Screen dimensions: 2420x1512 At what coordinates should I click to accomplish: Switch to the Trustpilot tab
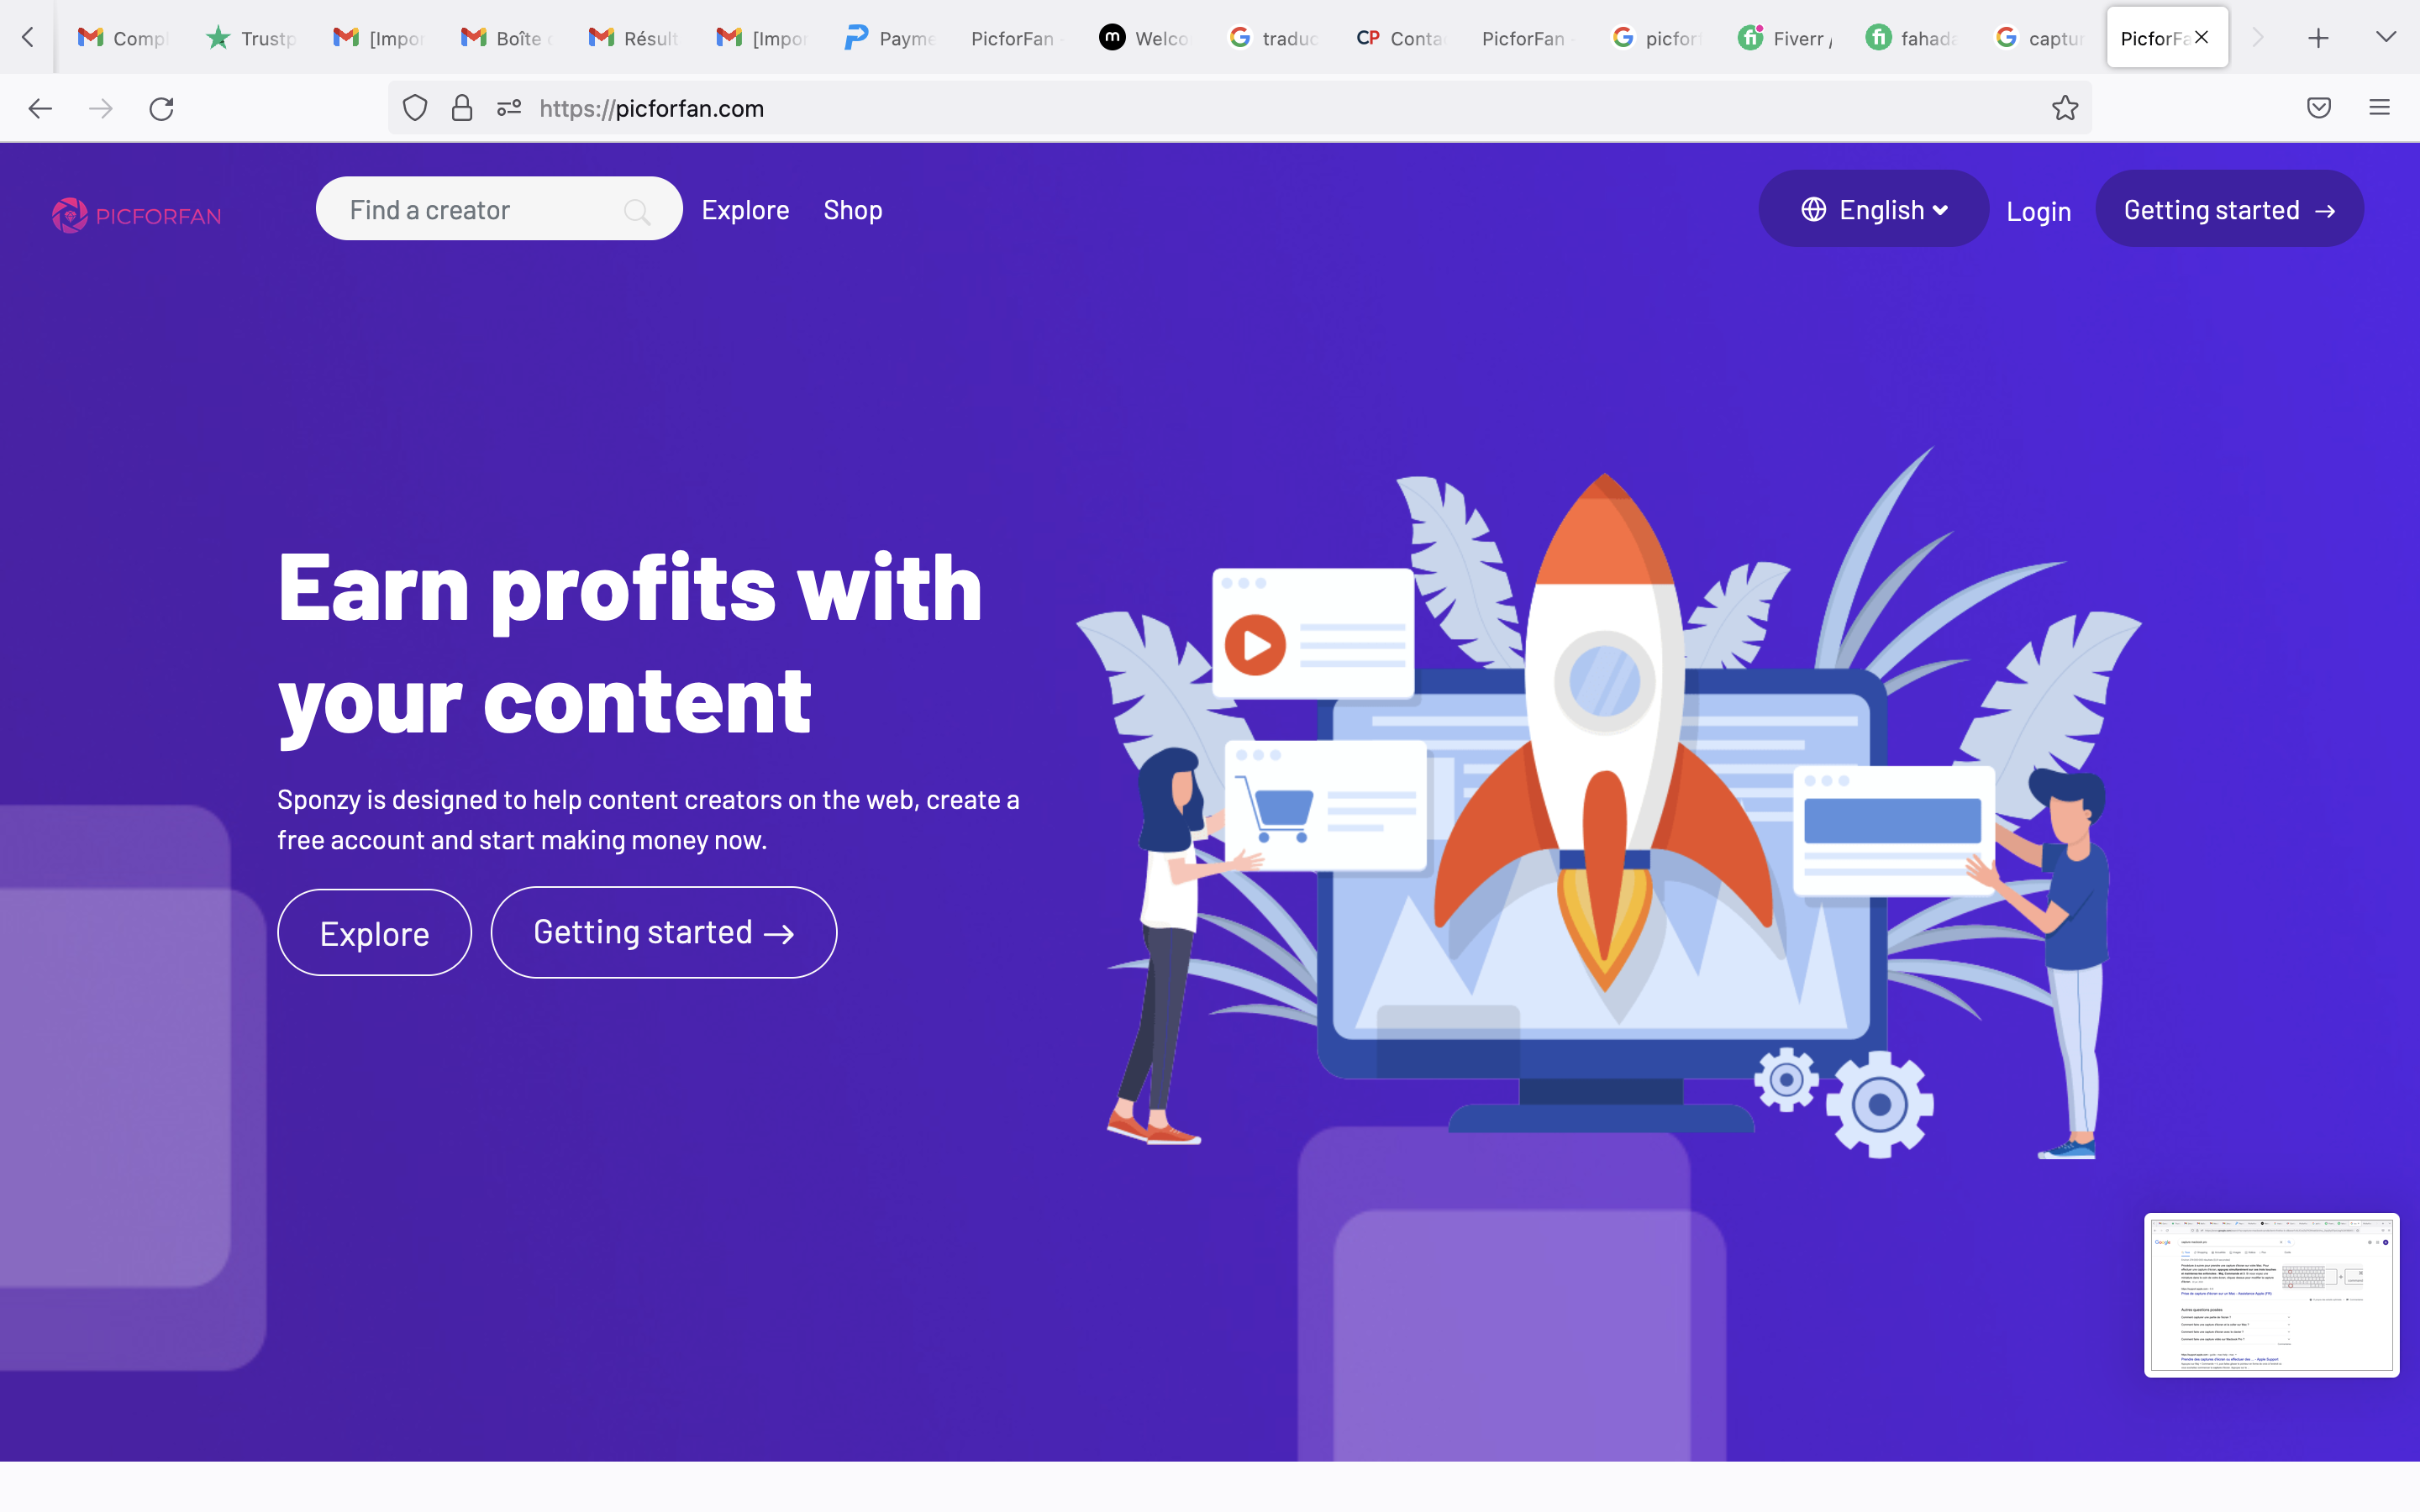coord(251,38)
